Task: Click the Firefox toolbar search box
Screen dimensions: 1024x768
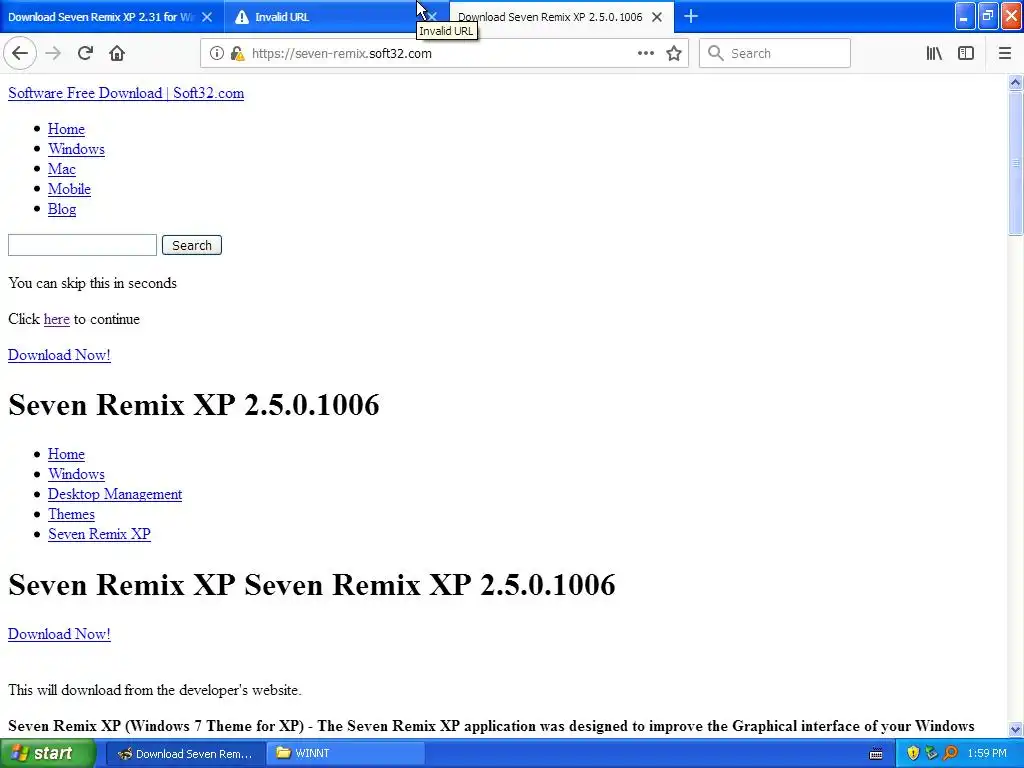Action: pos(775,54)
